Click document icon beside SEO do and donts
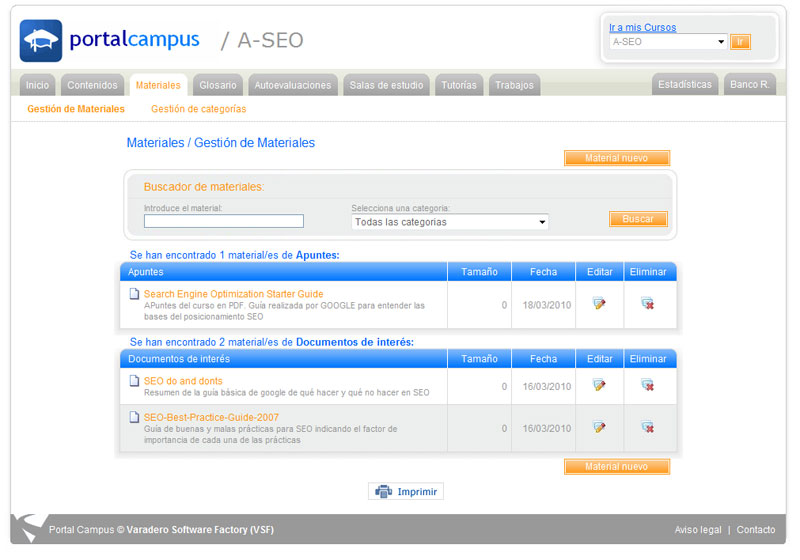The width and height of the screenshot is (800, 560). (134, 381)
